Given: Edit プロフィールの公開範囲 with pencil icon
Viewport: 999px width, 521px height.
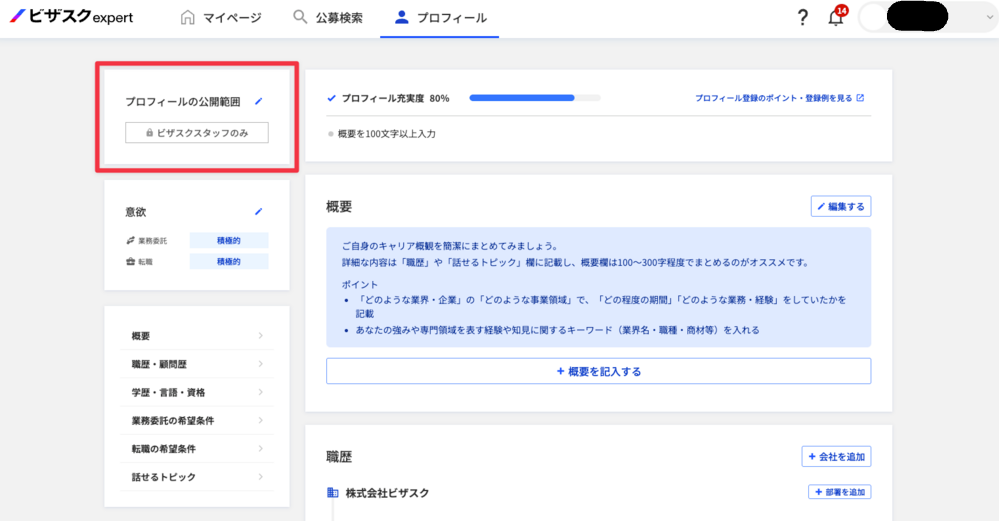Looking at the screenshot, I should [x=259, y=101].
